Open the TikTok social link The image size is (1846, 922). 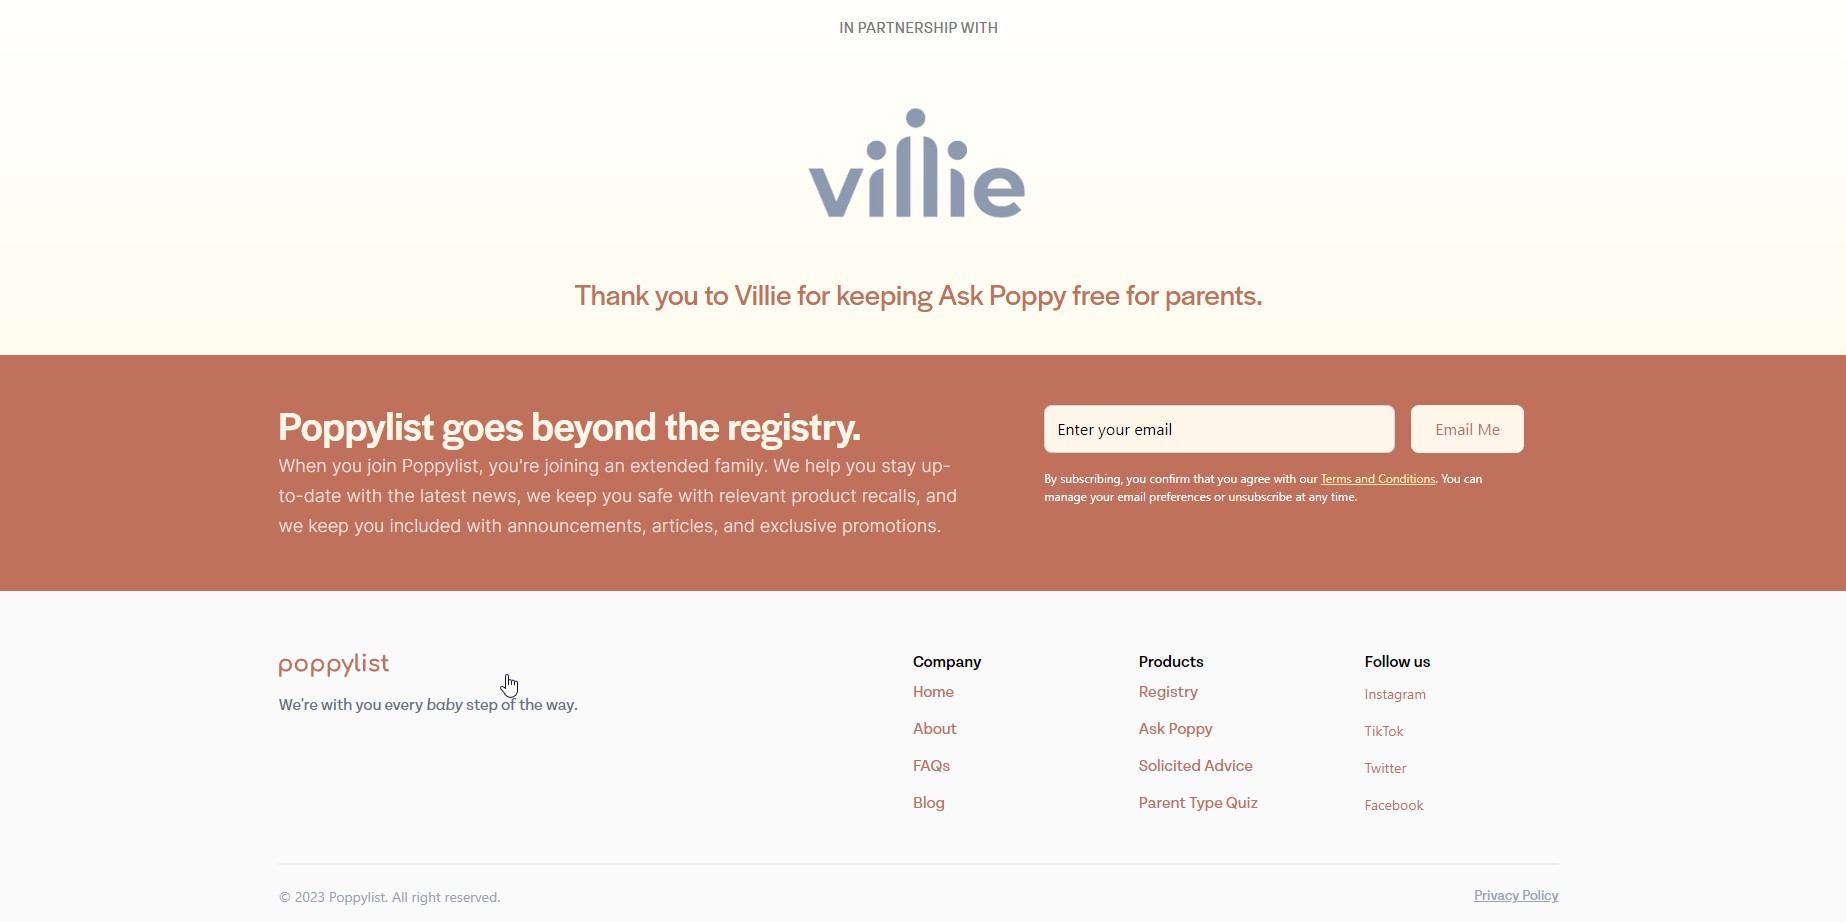point(1384,731)
